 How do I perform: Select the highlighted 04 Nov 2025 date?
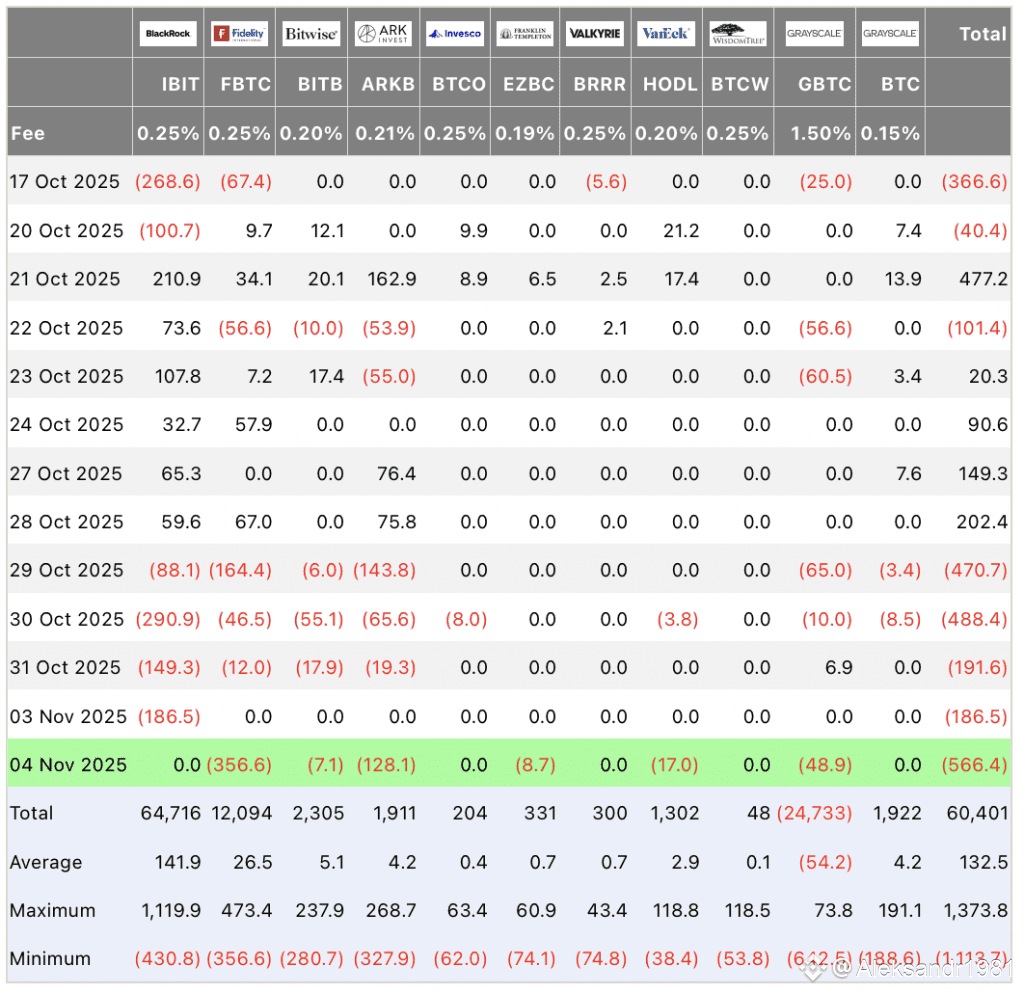pos(68,765)
